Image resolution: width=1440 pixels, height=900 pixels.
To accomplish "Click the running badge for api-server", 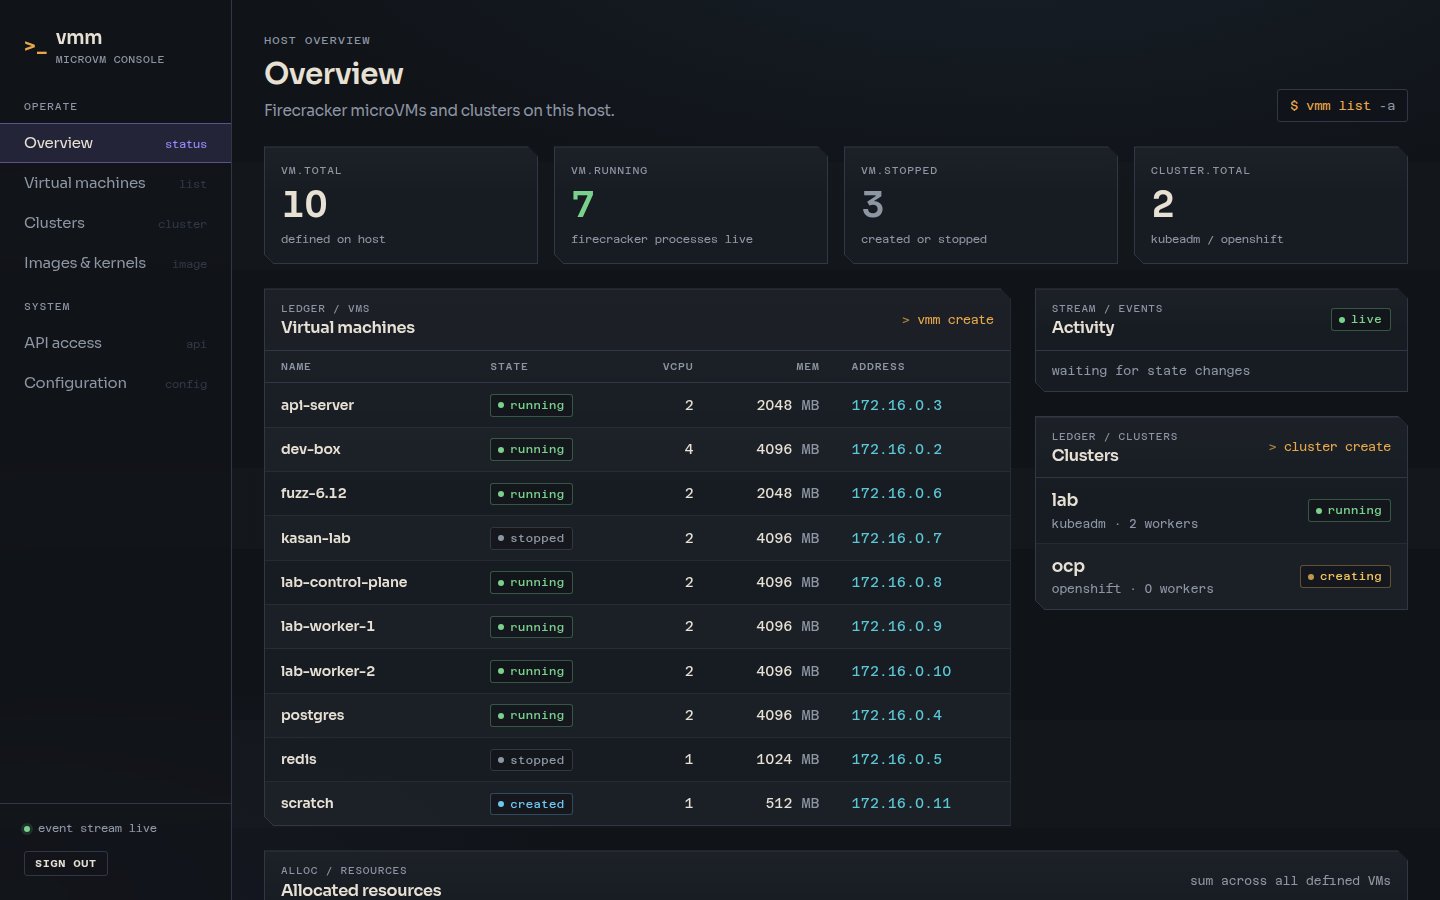I will pyautogui.click(x=531, y=405).
